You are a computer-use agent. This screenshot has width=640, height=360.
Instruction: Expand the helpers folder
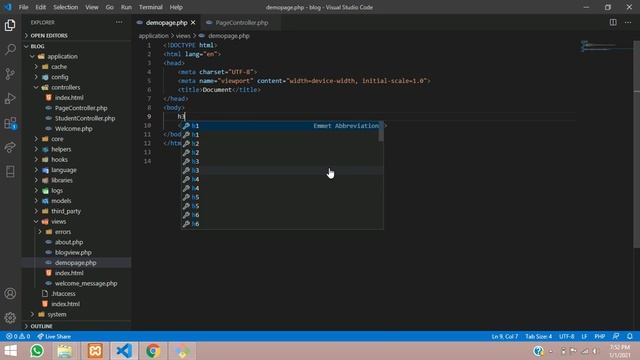point(61,149)
